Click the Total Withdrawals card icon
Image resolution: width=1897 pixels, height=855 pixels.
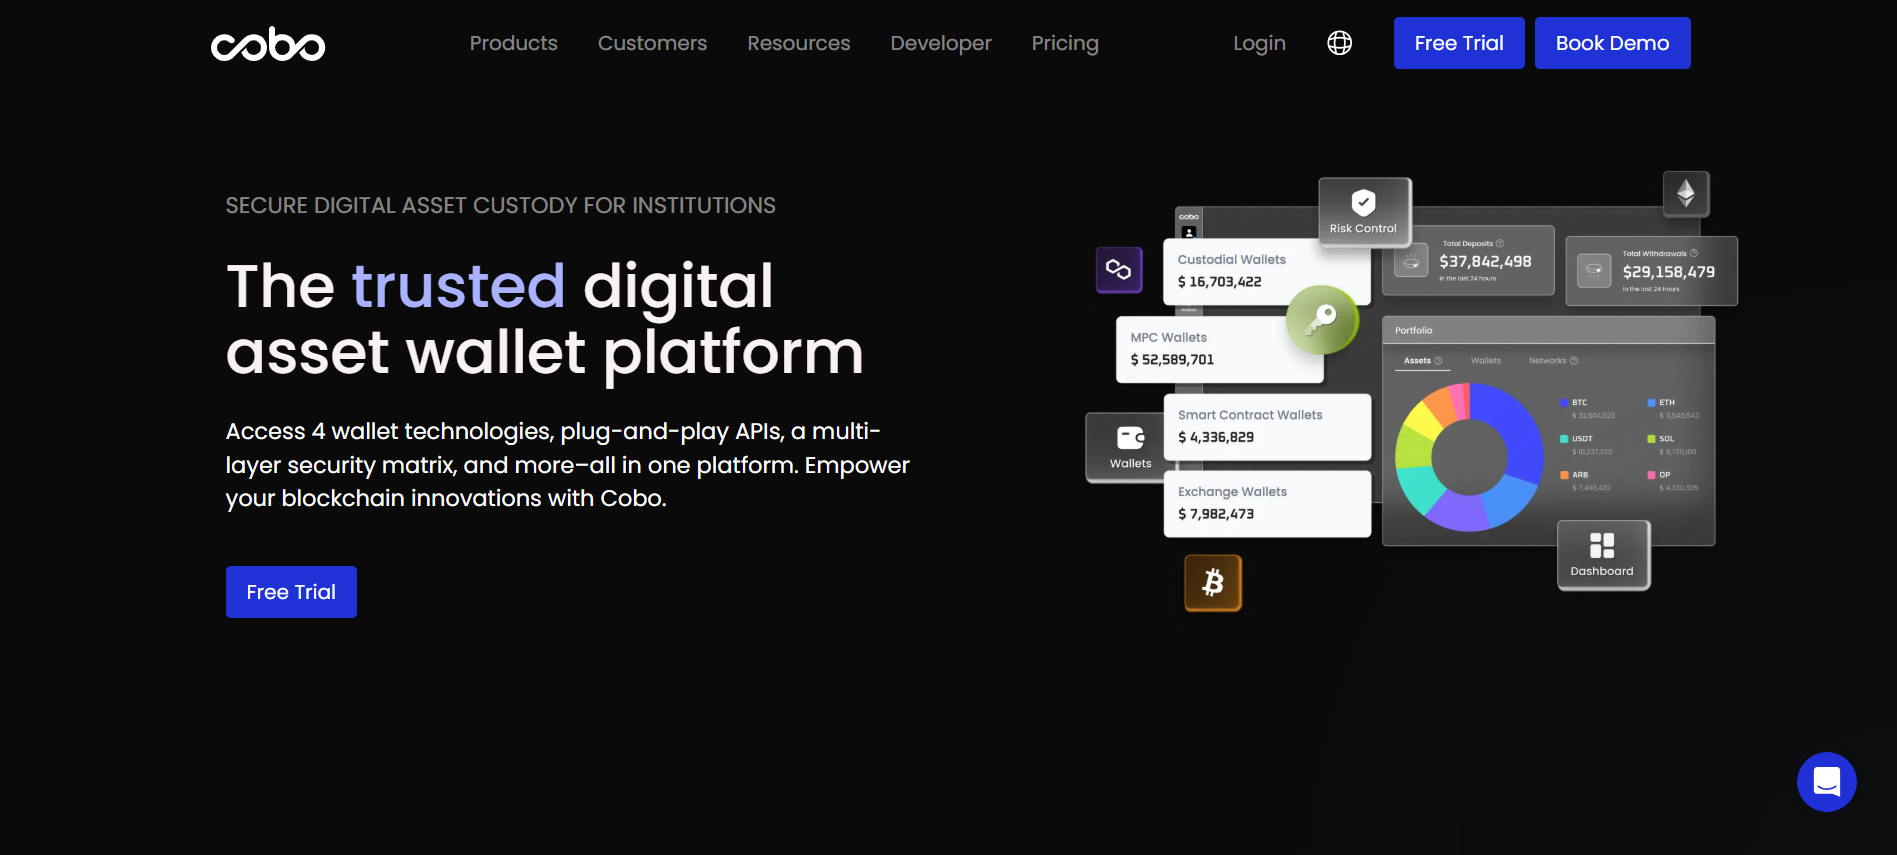pos(1594,271)
